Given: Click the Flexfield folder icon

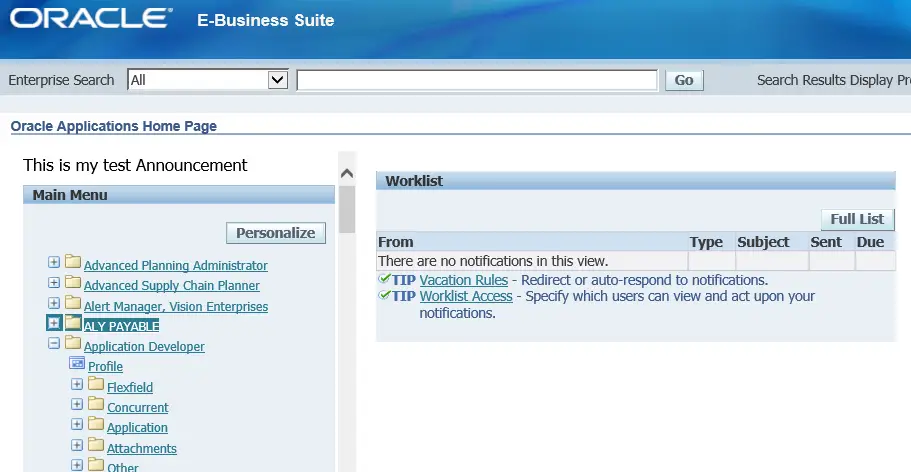Looking at the screenshot, I should 96,384.
